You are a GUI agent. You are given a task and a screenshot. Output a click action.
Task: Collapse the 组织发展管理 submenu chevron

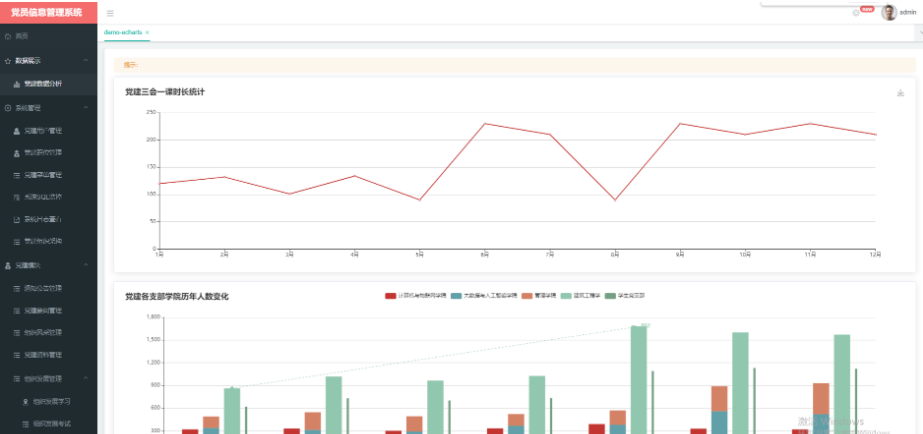[x=86, y=378]
